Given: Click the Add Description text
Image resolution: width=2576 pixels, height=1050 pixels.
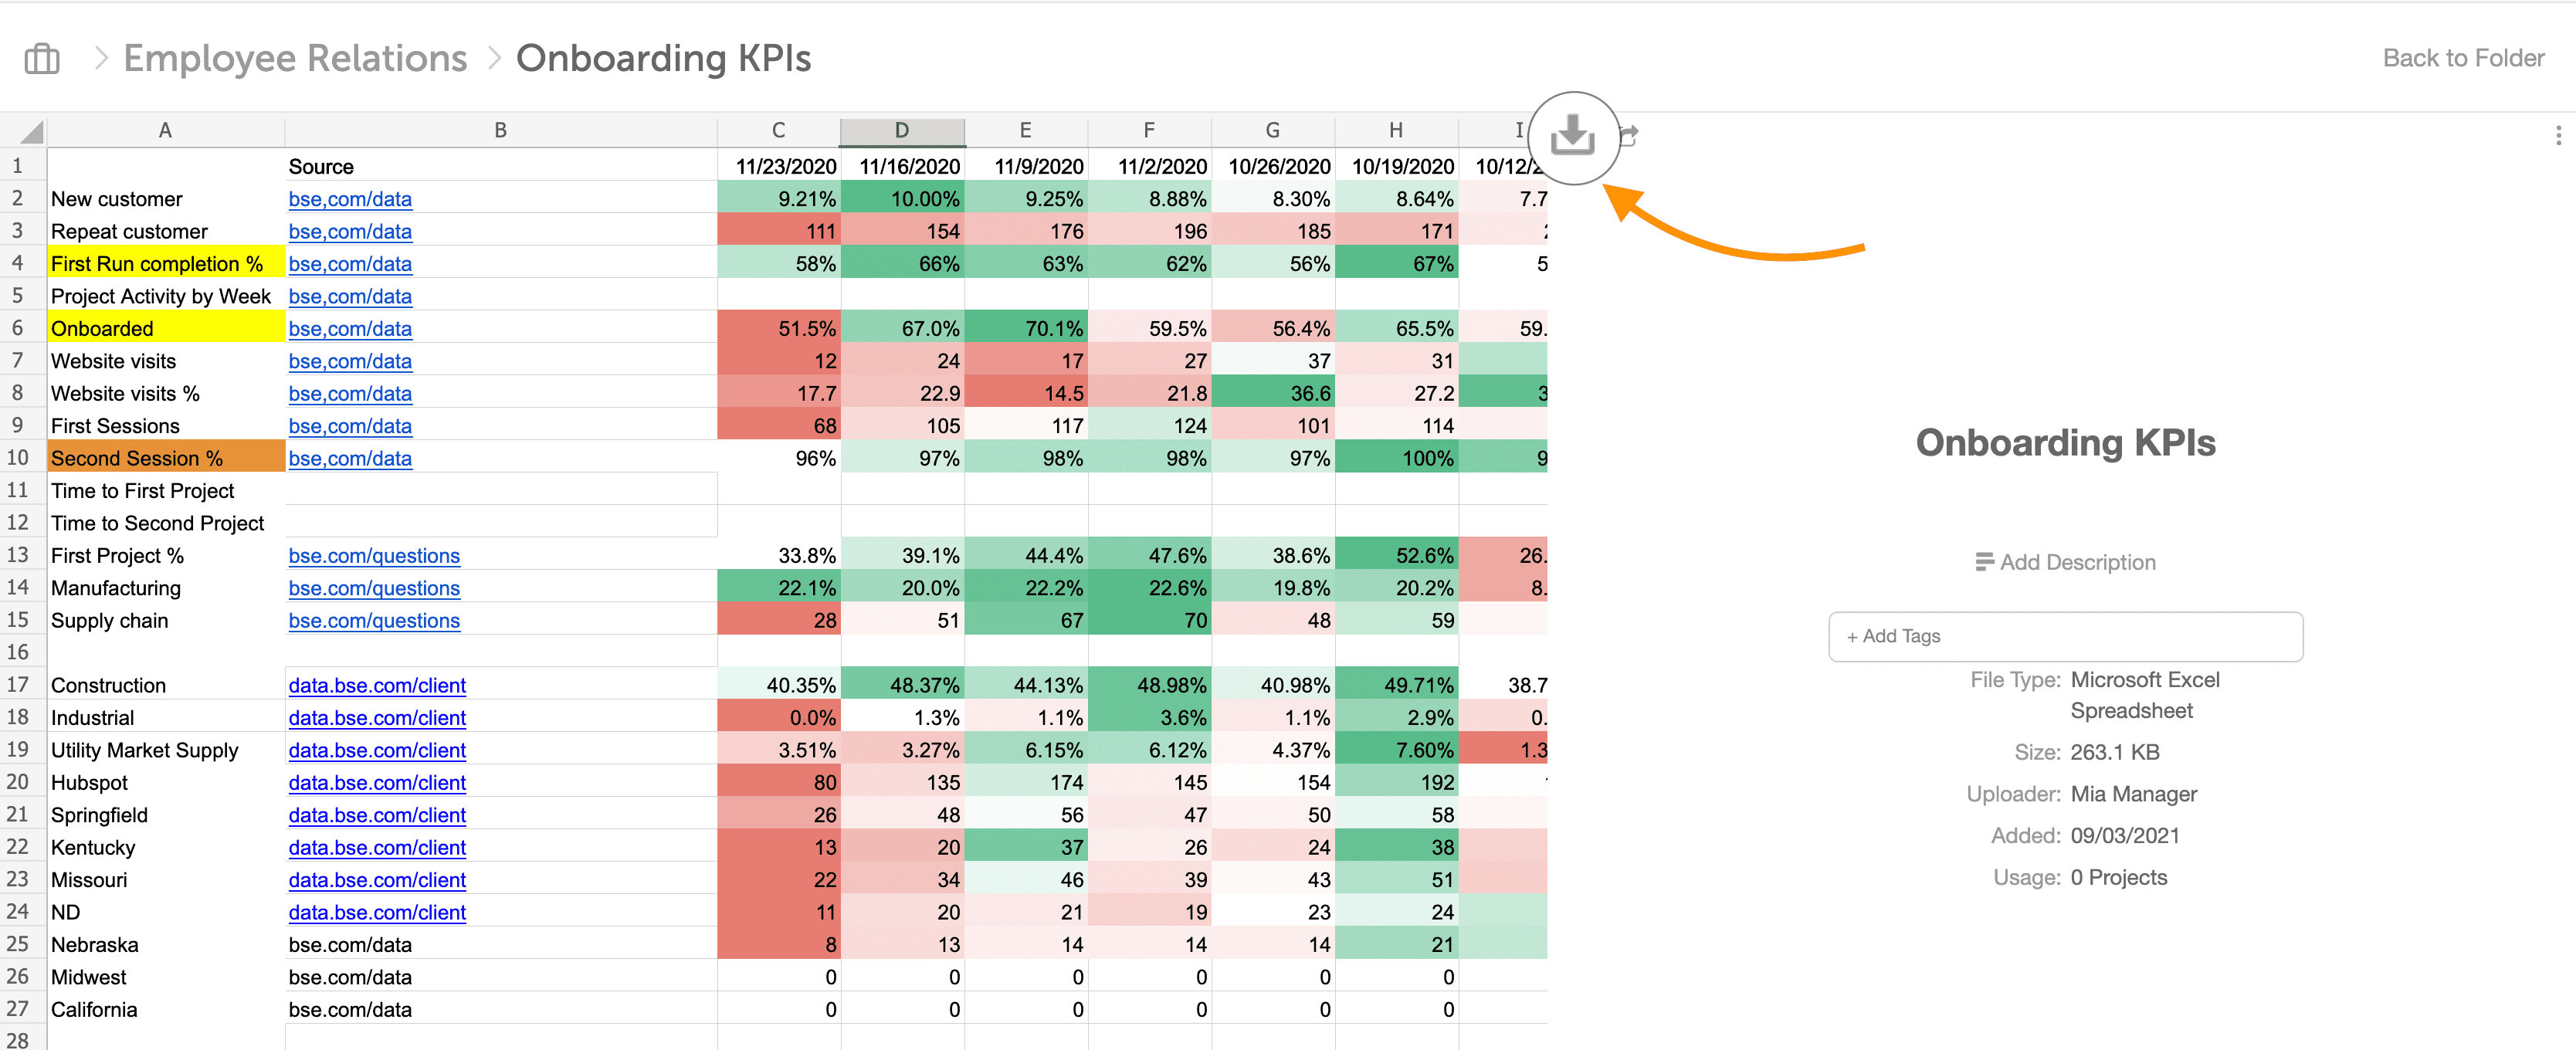Looking at the screenshot, I should point(2077,562).
